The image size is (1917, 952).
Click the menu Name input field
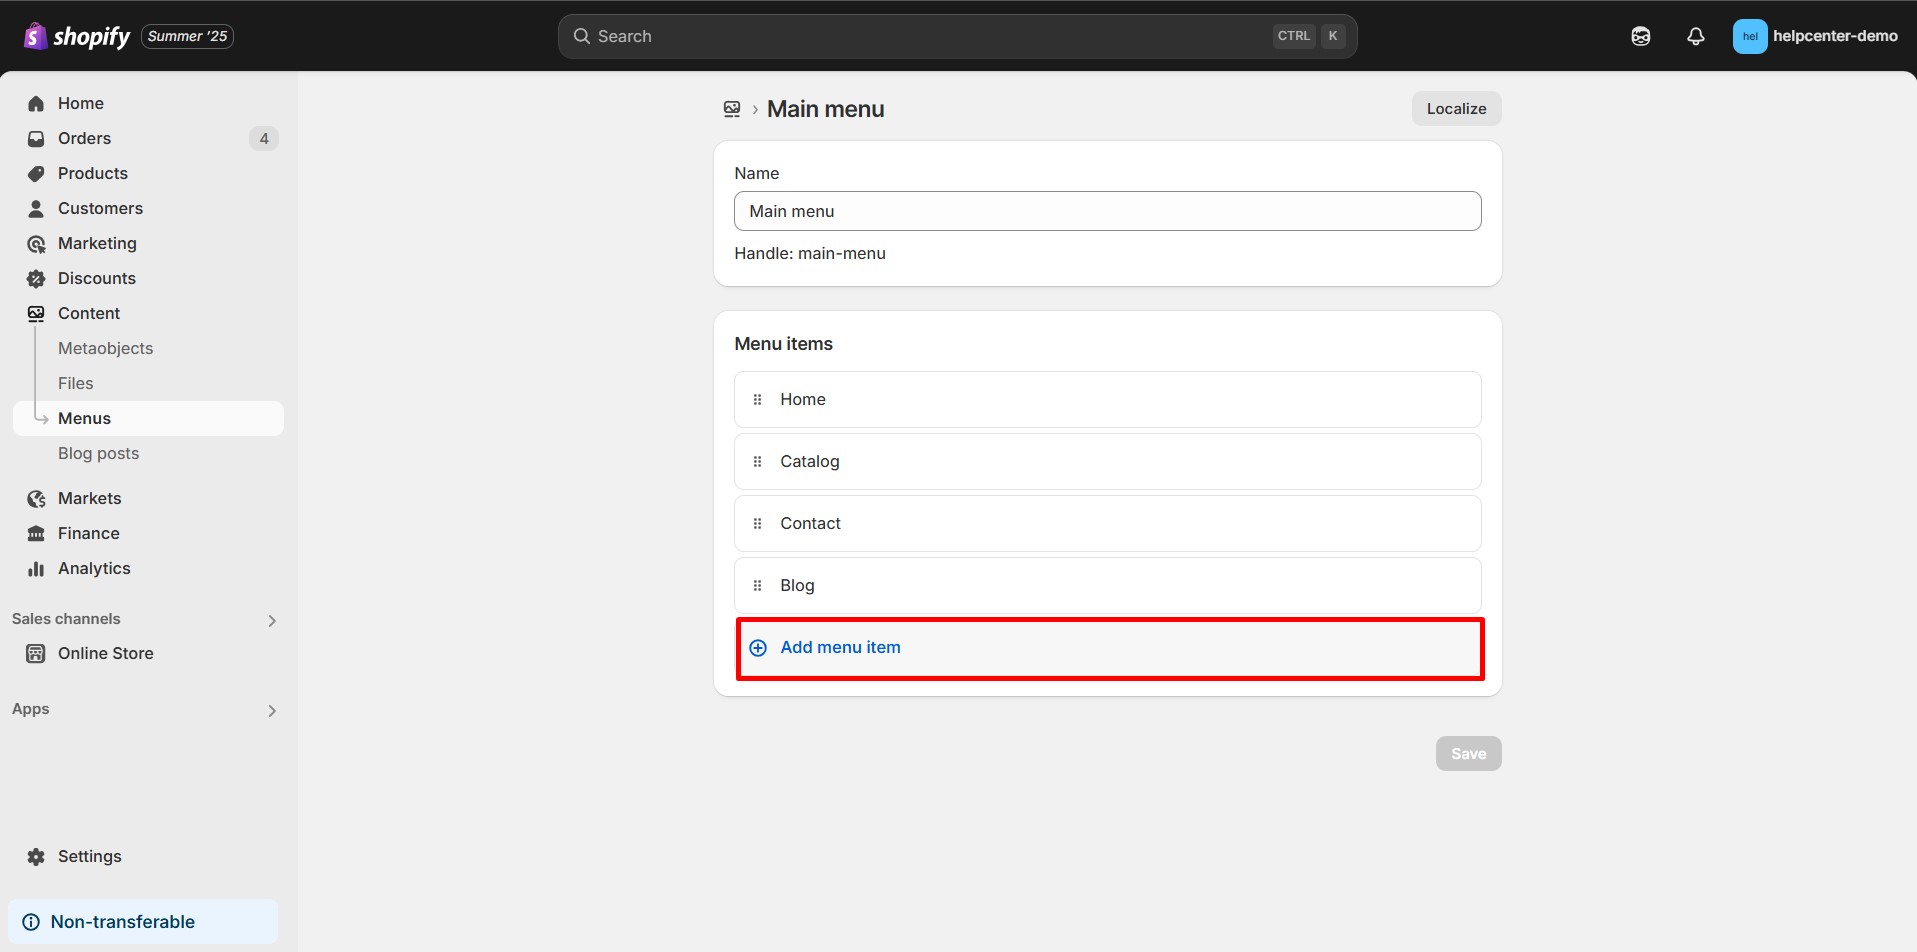1106,211
